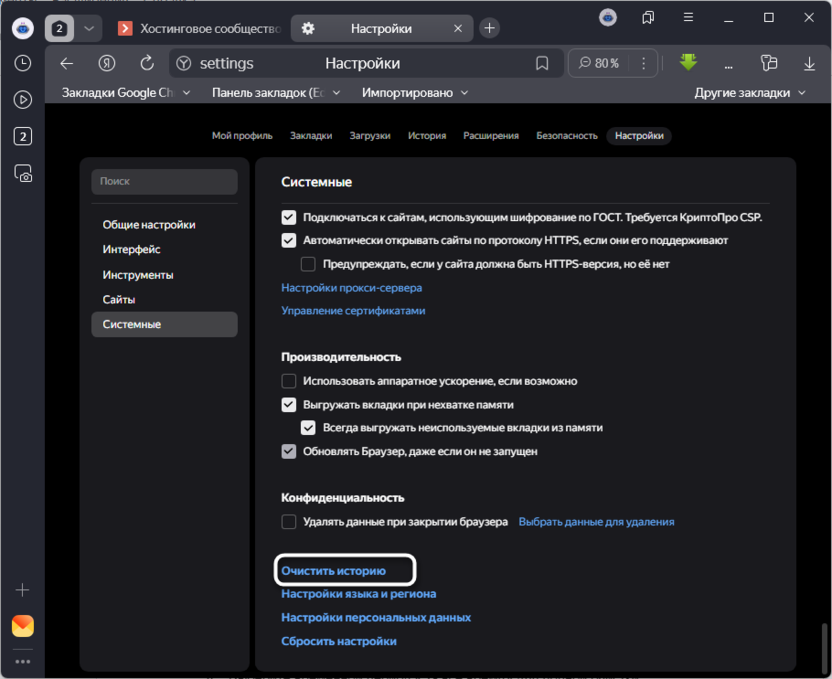Toggle always unload unused tabs checkbox
832x679 pixels.
coord(308,428)
